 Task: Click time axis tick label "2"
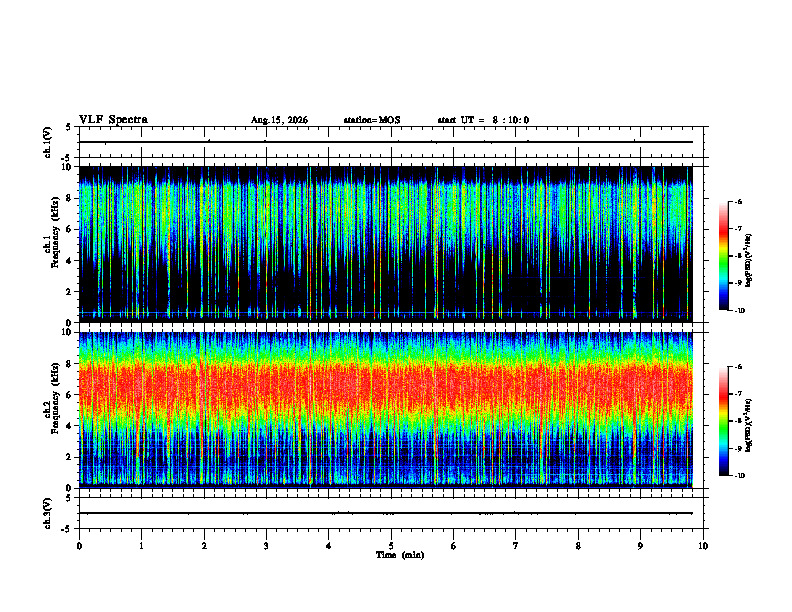(x=204, y=546)
